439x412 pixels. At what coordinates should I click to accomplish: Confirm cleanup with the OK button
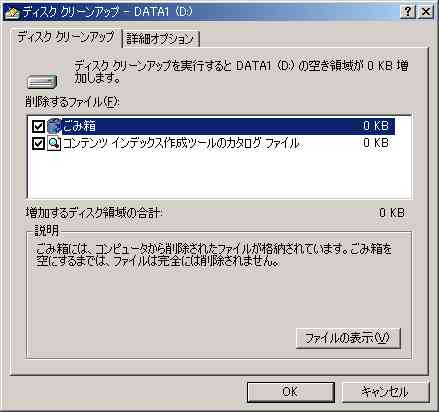click(x=290, y=392)
